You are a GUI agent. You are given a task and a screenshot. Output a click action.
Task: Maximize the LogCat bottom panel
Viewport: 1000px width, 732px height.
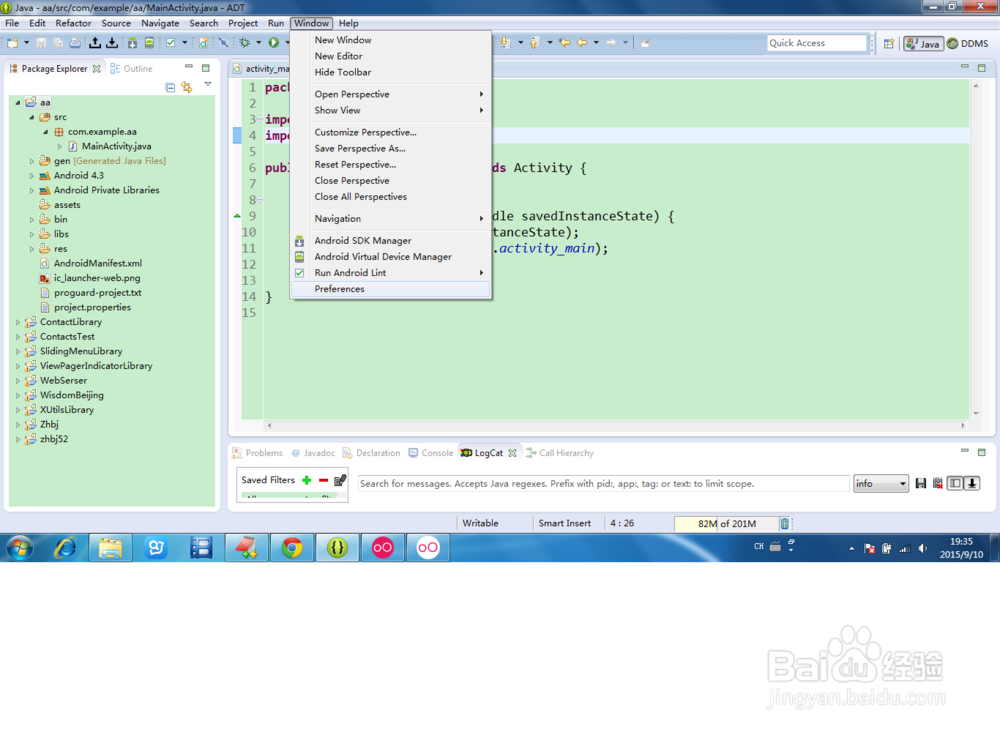click(x=982, y=452)
